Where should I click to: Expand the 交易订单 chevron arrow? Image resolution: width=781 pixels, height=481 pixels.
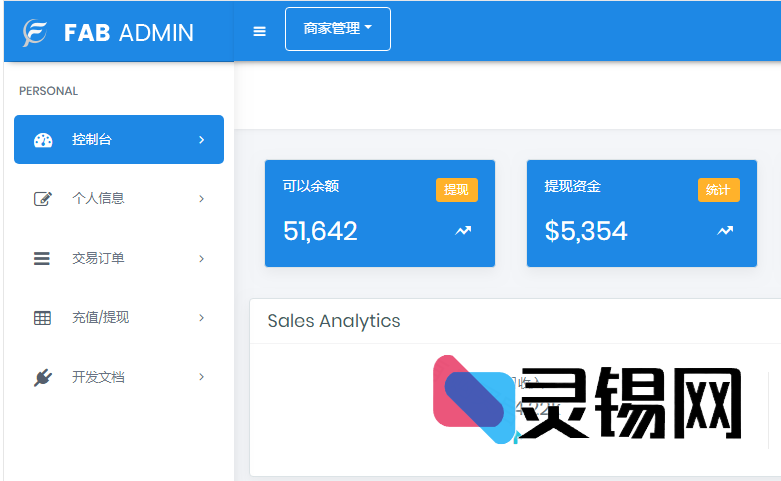pyautogui.click(x=201, y=259)
